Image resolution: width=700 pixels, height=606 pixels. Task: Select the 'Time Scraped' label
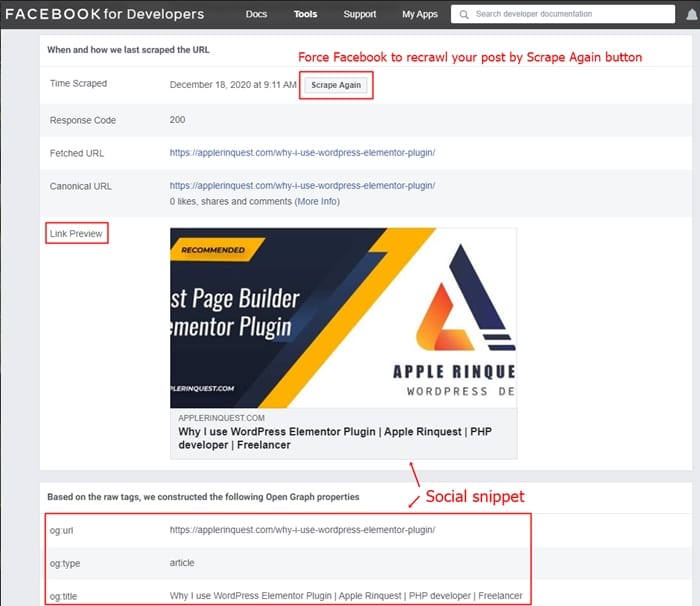click(78, 84)
